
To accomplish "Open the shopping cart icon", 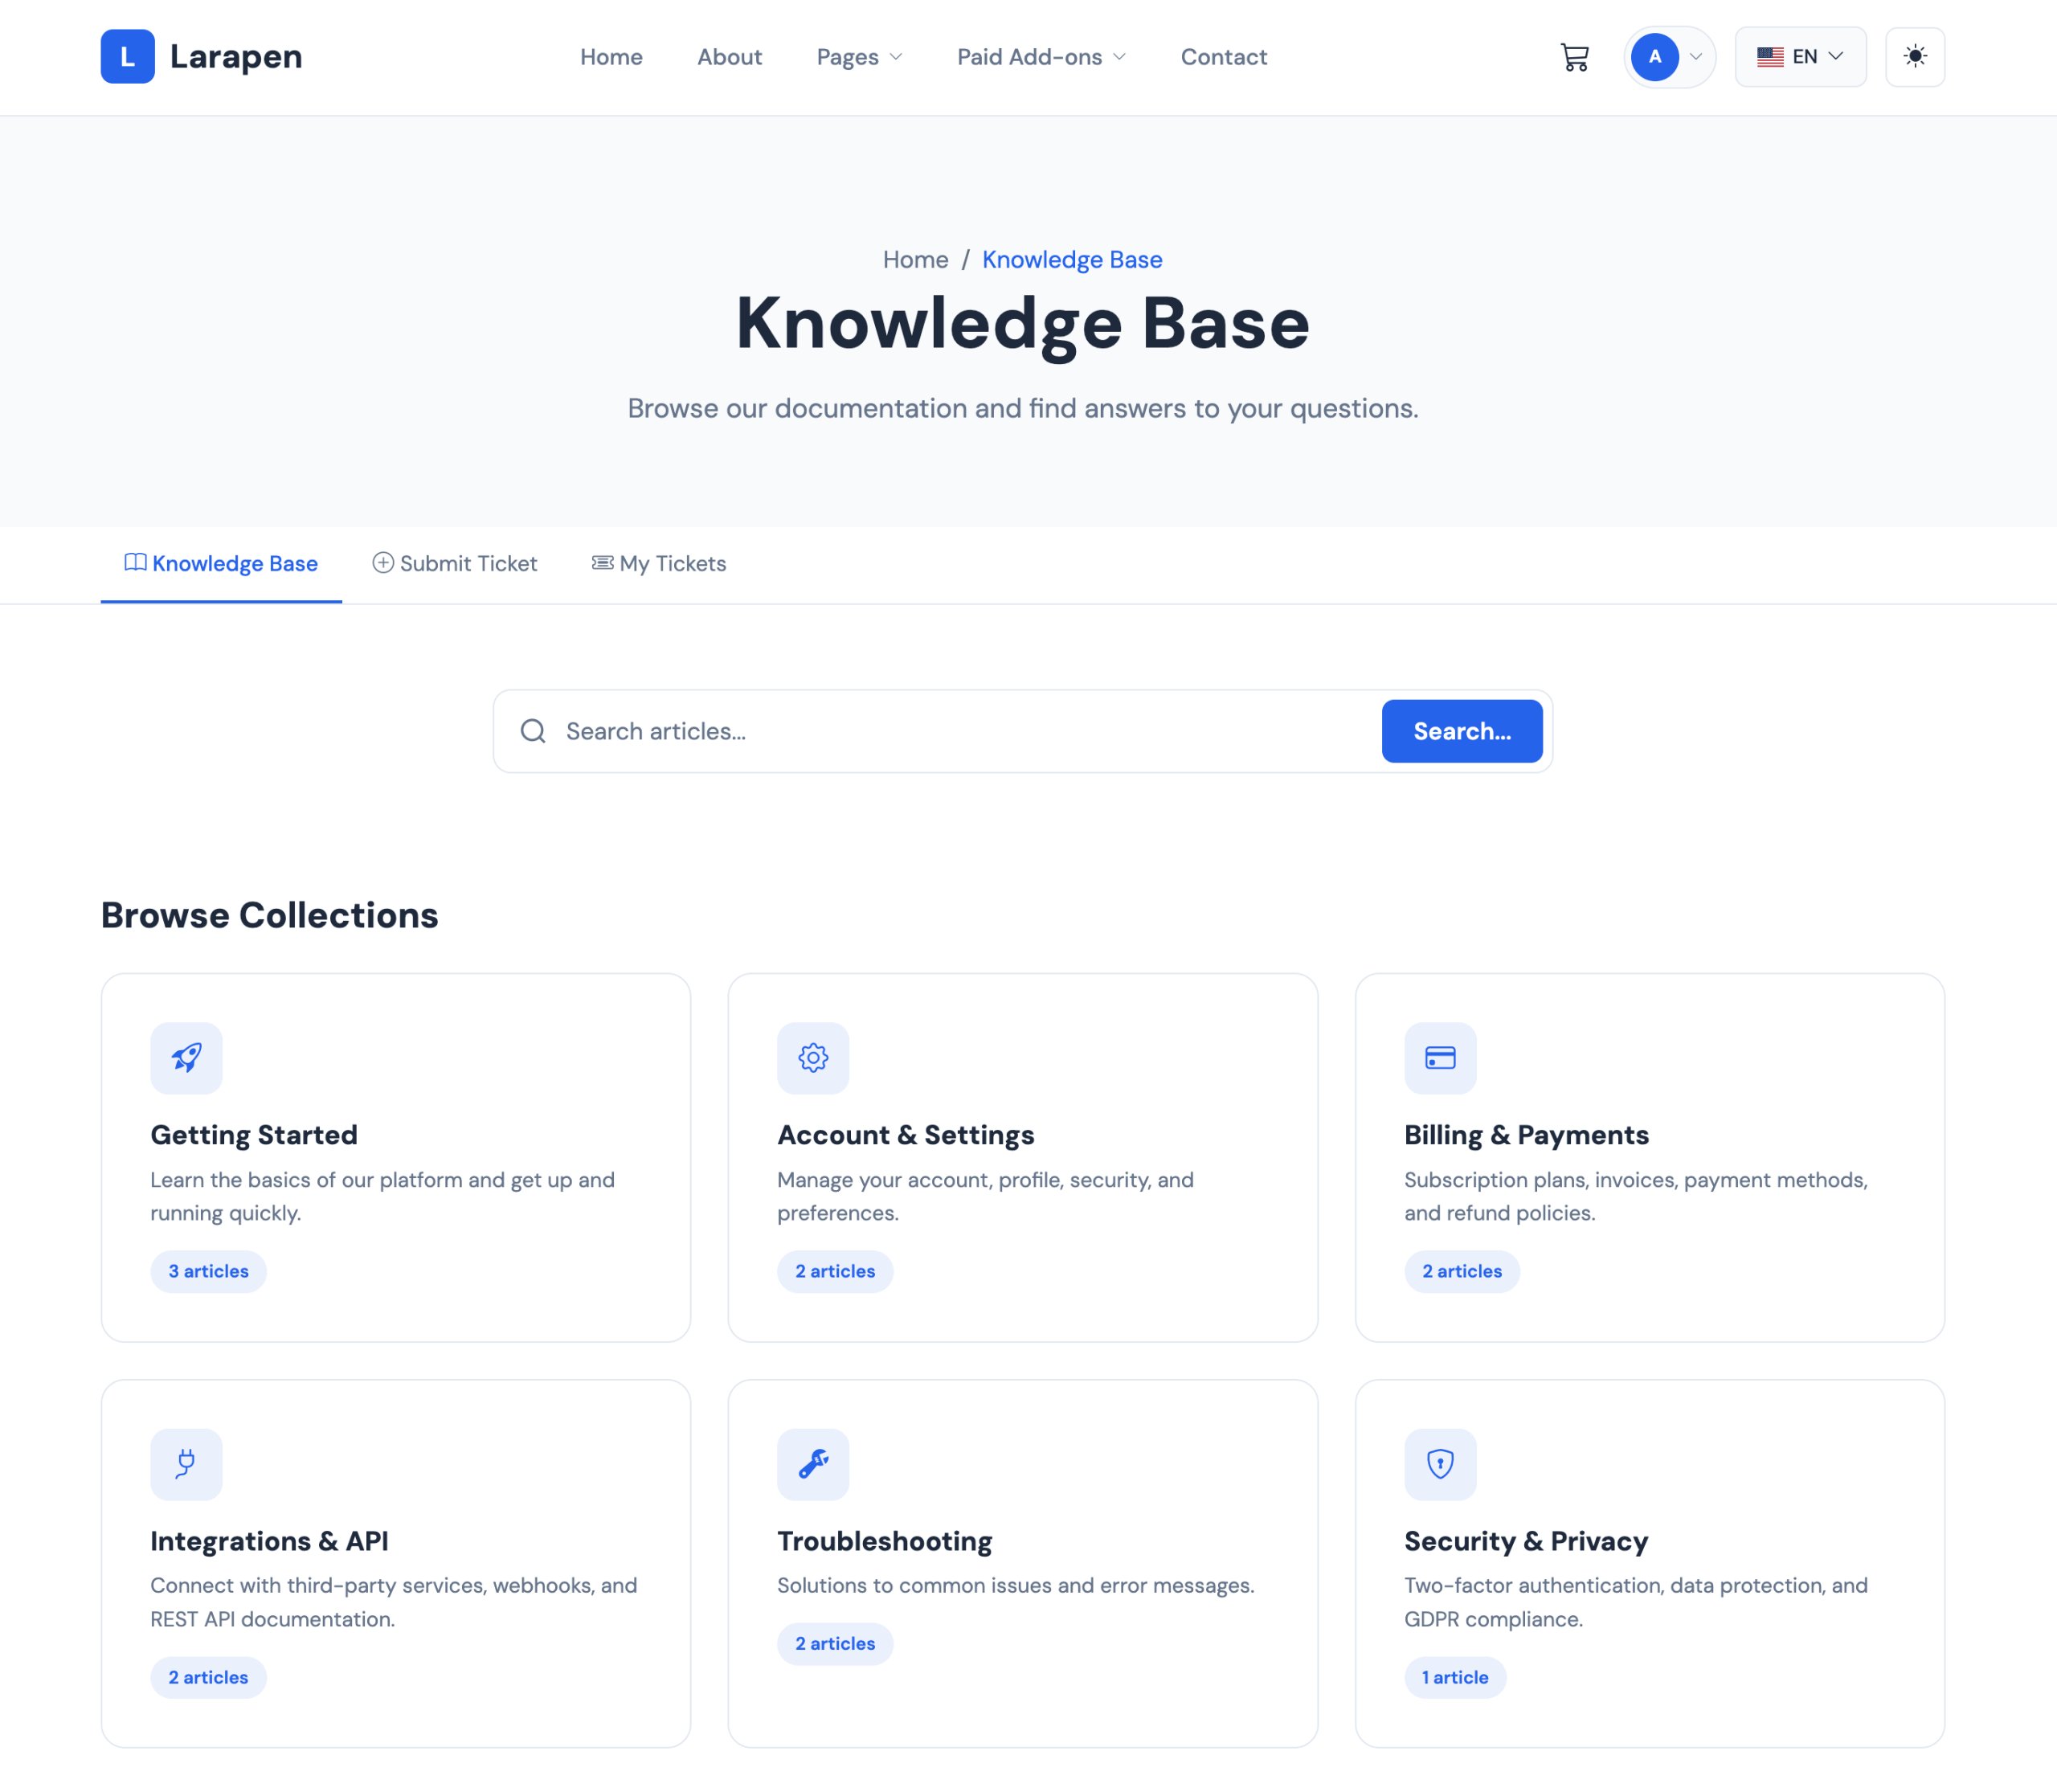I will point(1574,57).
